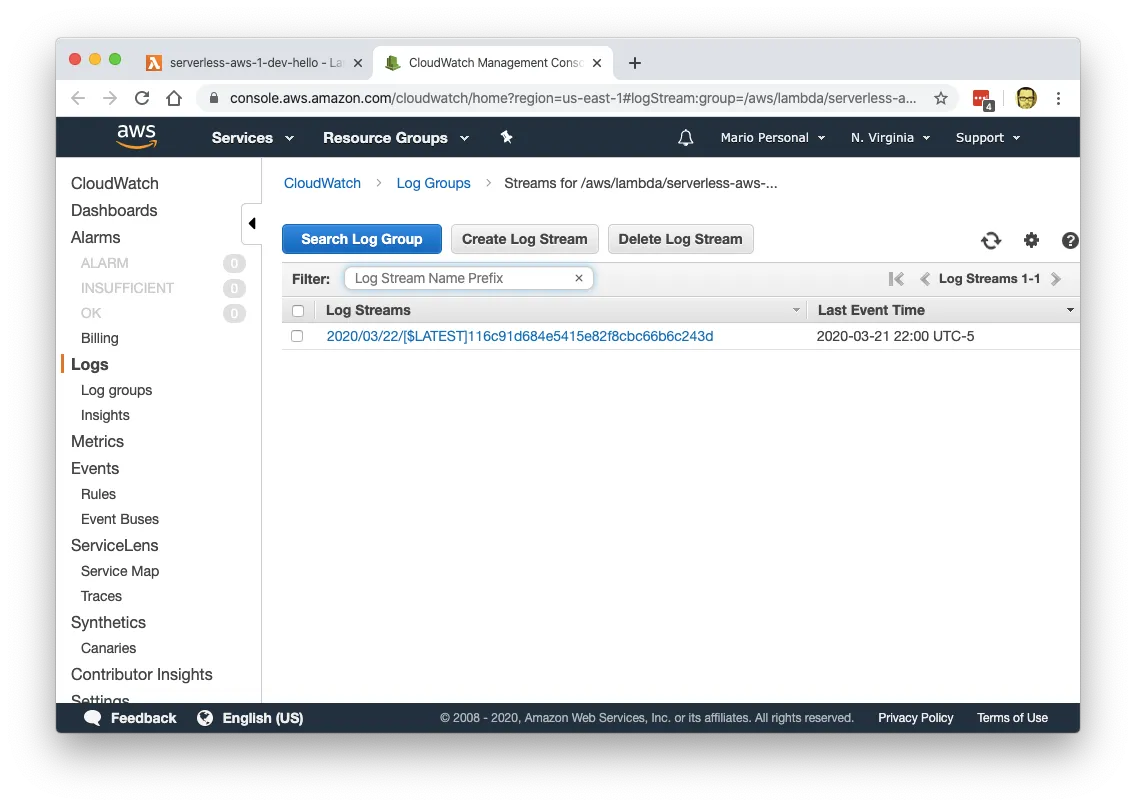Clear the log stream filter field
Viewport: 1136px width, 807px height.
[x=579, y=278]
